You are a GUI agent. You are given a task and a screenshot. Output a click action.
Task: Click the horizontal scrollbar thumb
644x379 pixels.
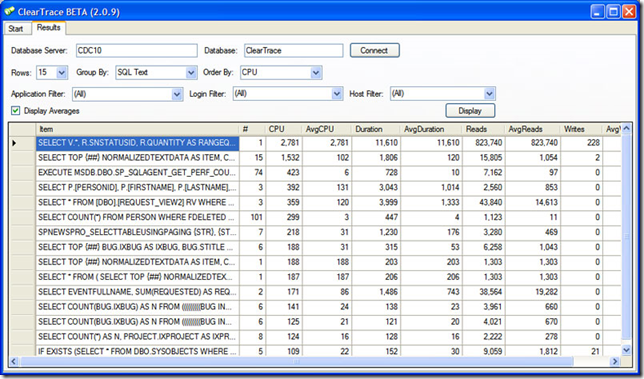pos(296,361)
